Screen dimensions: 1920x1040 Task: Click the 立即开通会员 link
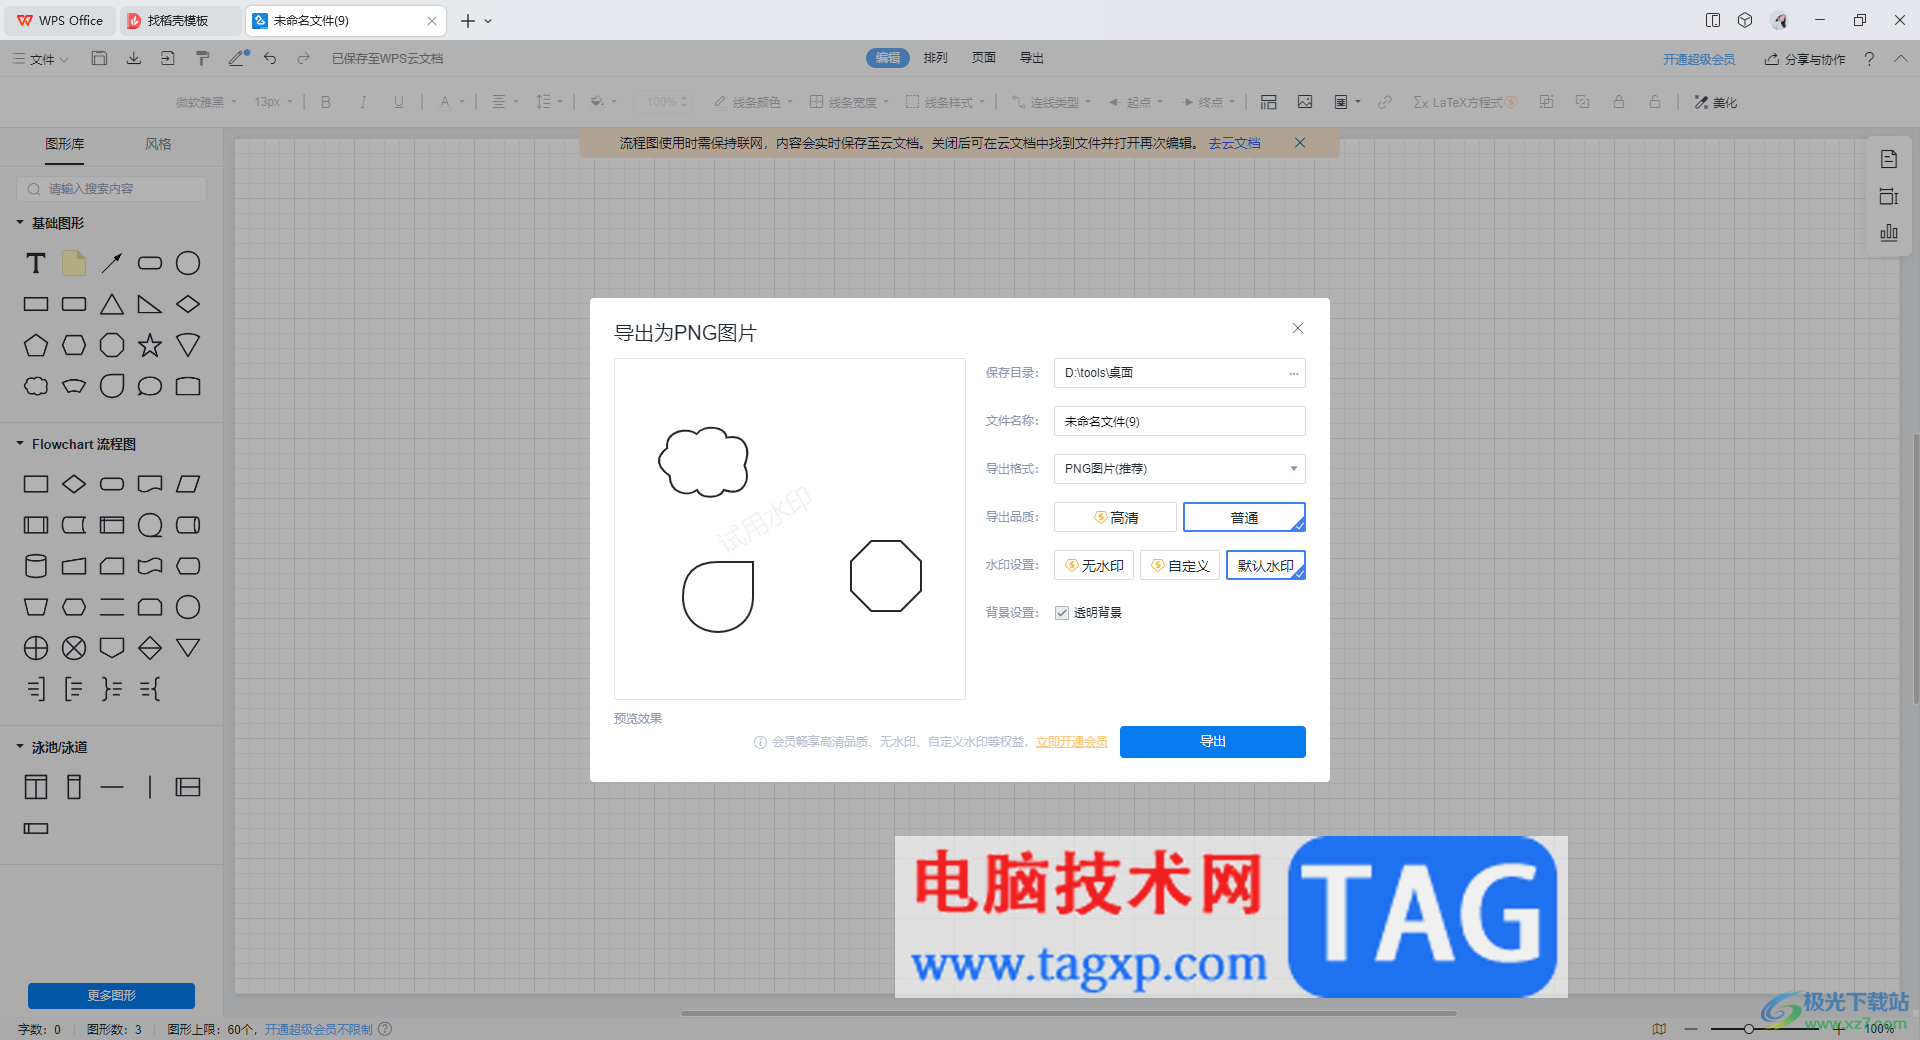[1072, 742]
